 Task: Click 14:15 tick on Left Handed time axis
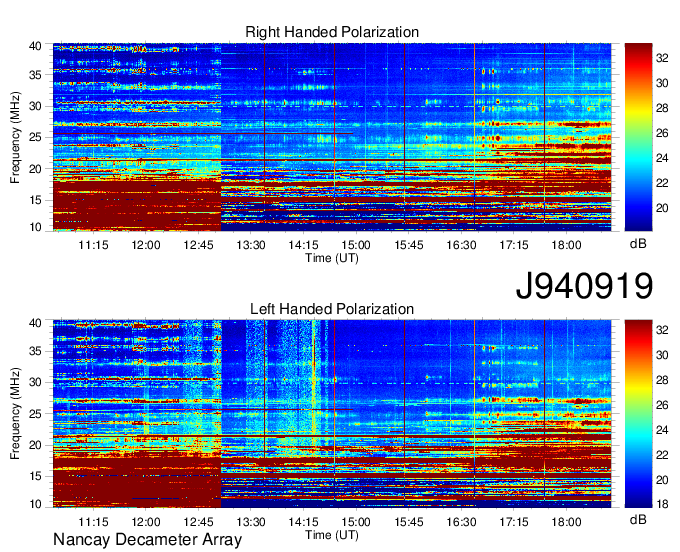click(x=303, y=522)
